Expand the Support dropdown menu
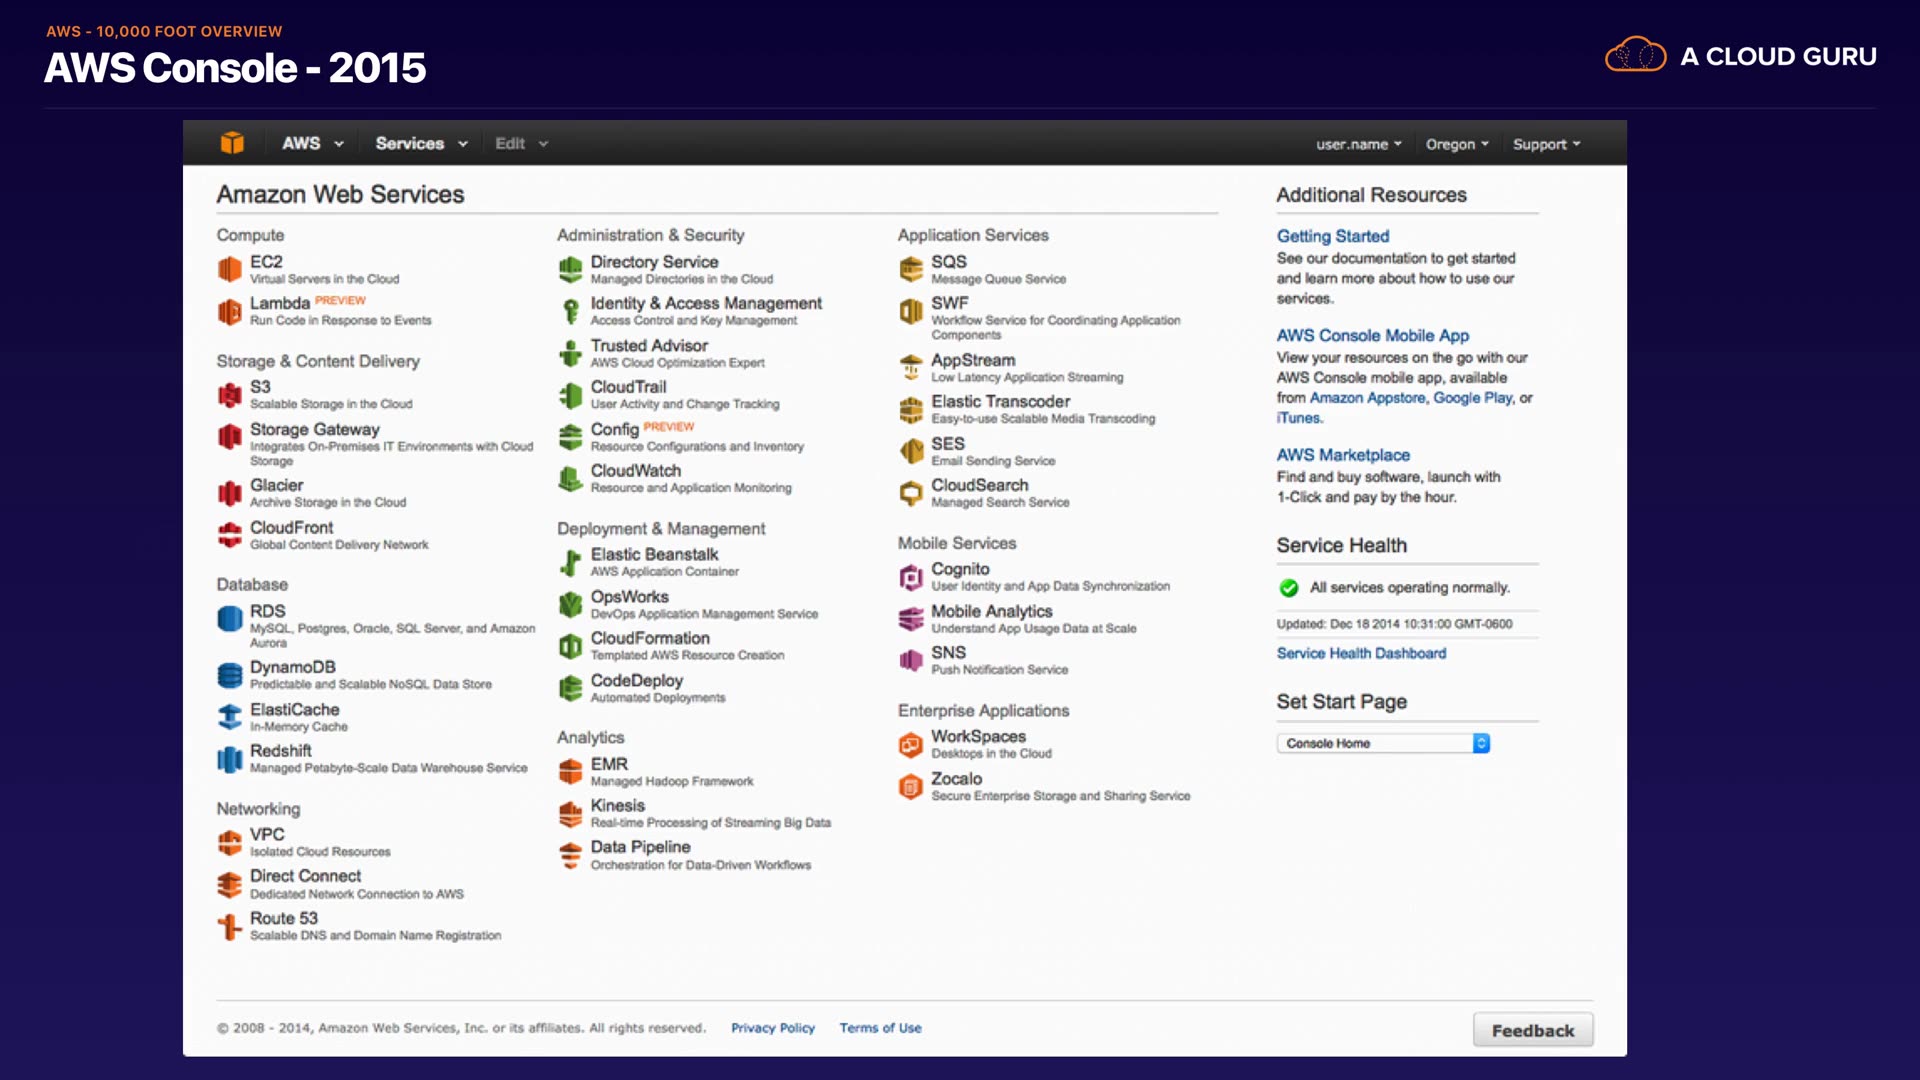Image resolution: width=1920 pixels, height=1080 pixels. 1546,144
